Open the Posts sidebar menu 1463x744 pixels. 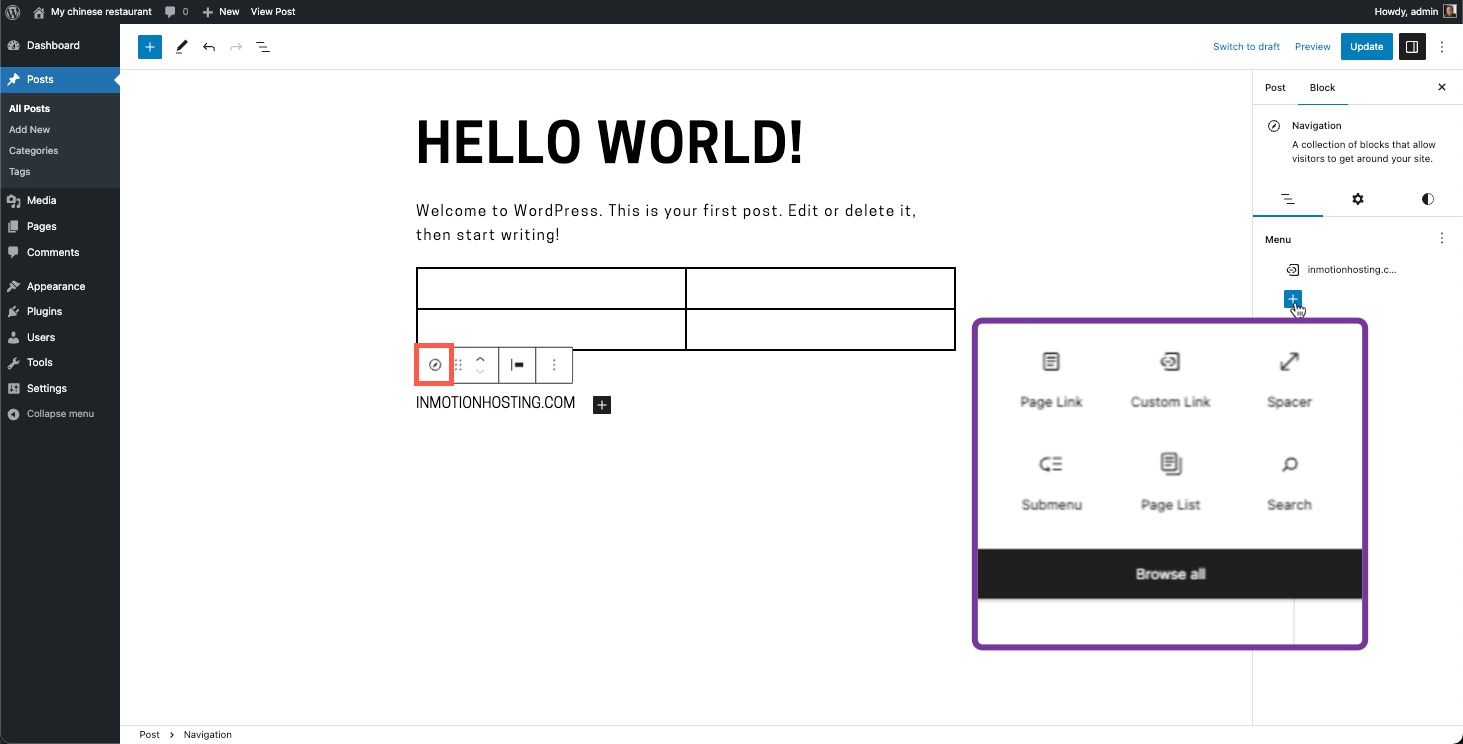click(x=60, y=79)
